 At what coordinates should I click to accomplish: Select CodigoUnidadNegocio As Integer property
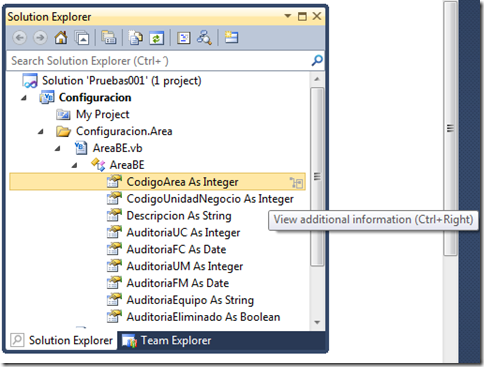pyautogui.click(x=210, y=199)
